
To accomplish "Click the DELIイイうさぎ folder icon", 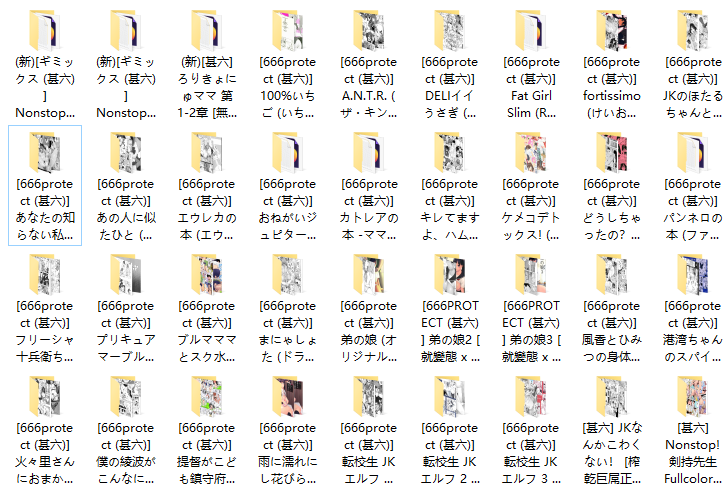I will click(450, 31).
